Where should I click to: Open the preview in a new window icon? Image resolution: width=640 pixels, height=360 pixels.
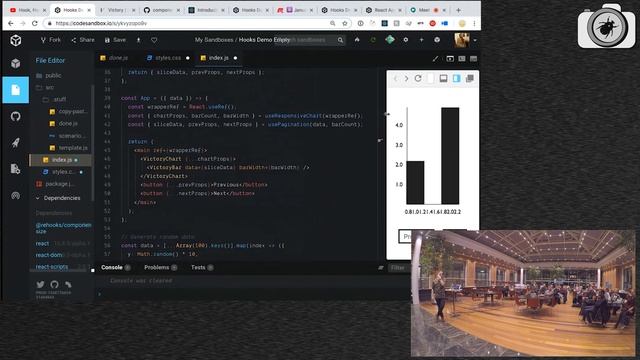(x=470, y=78)
